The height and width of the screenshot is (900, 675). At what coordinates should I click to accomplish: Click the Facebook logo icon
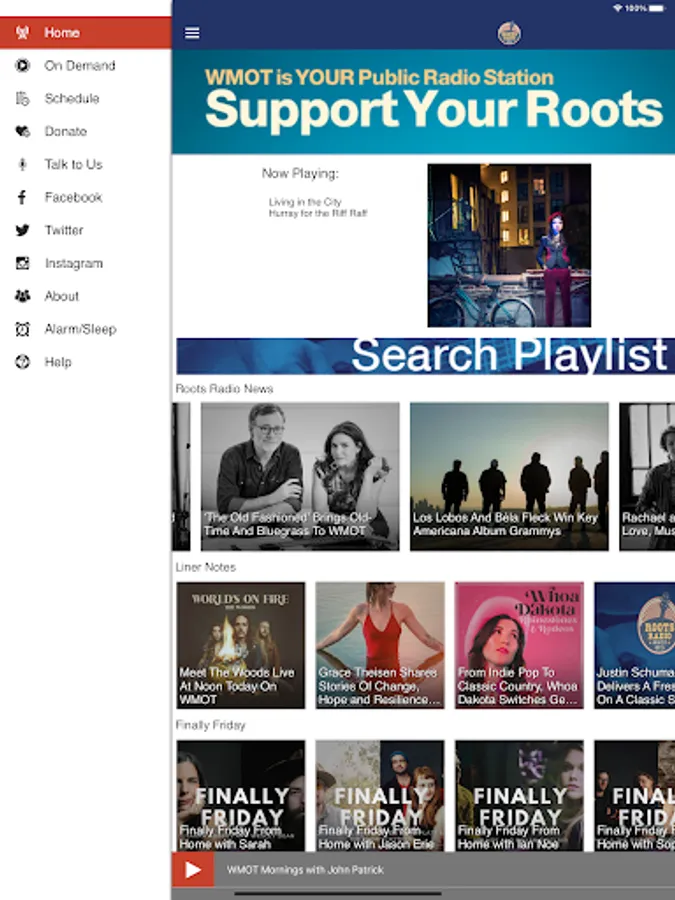point(22,197)
